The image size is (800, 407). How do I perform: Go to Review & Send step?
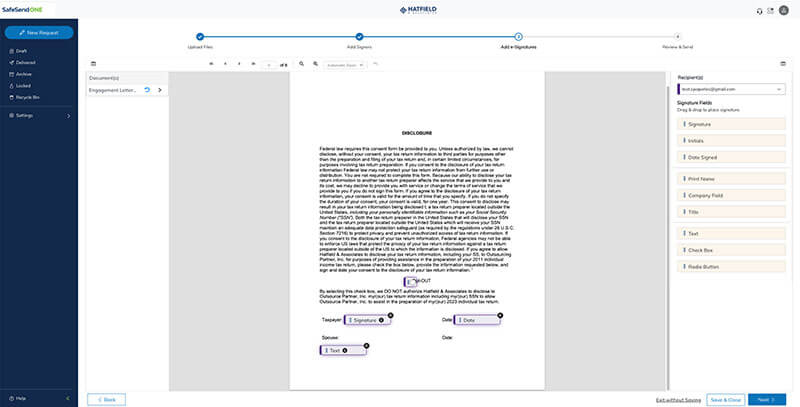(x=678, y=37)
